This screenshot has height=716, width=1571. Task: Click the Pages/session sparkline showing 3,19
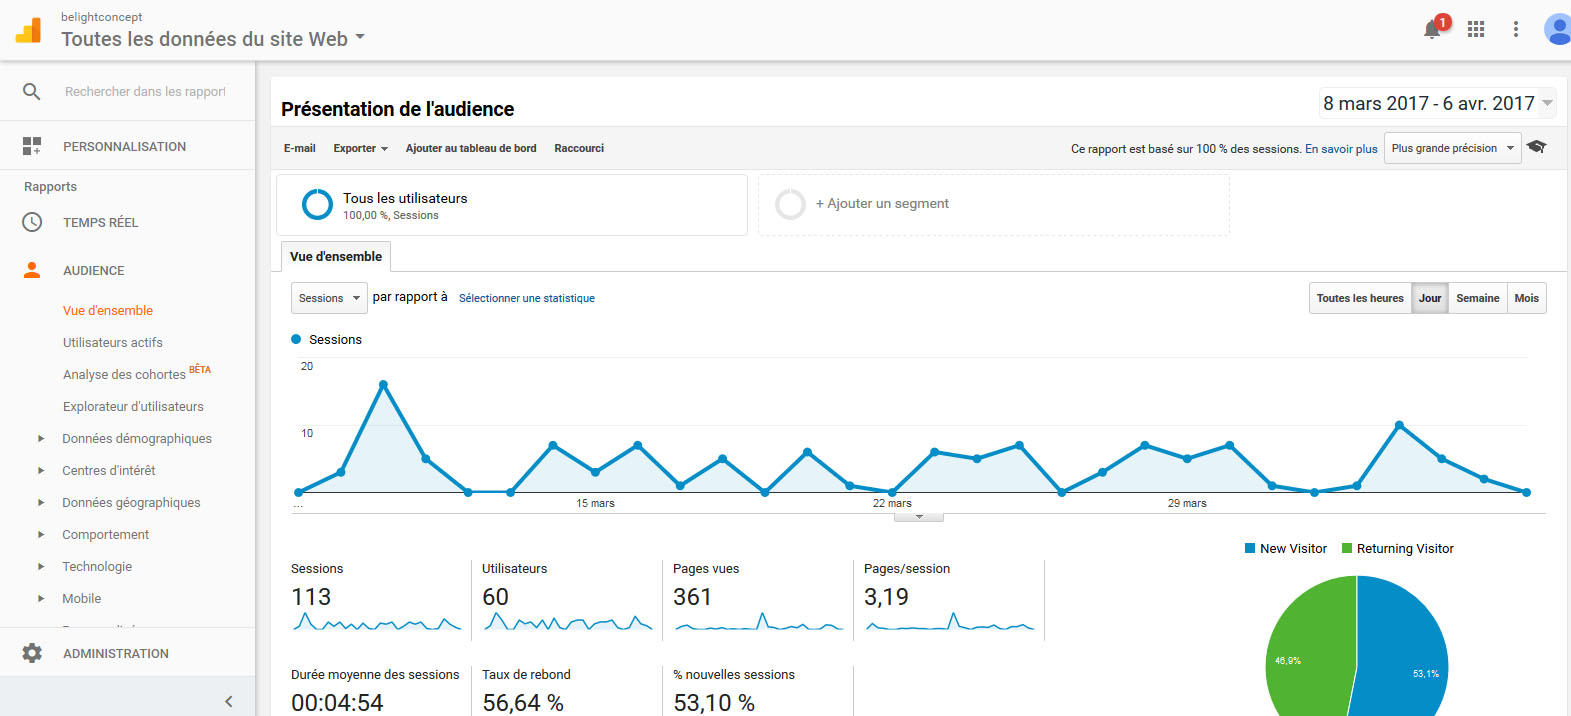tap(950, 622)
